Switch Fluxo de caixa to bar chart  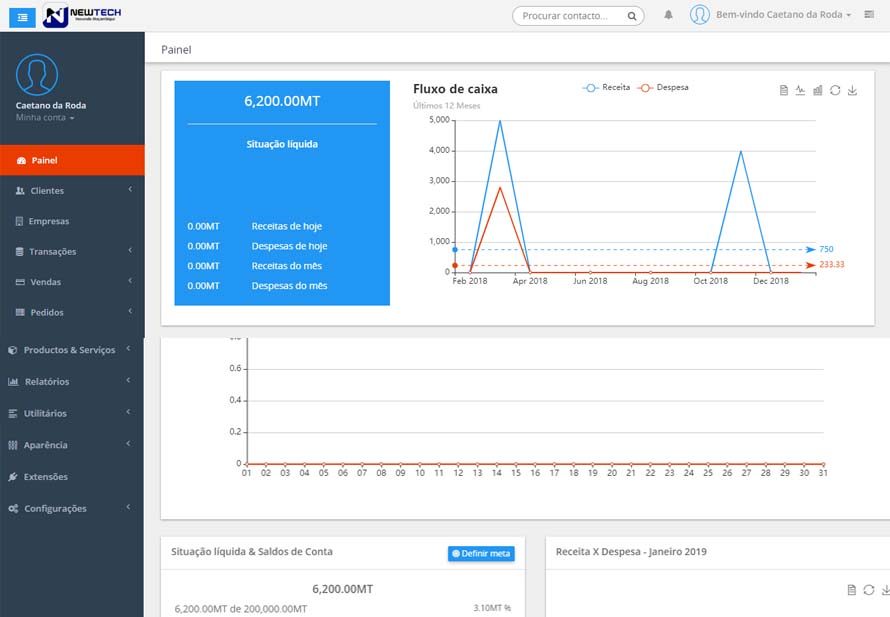(x=817, y=90)
